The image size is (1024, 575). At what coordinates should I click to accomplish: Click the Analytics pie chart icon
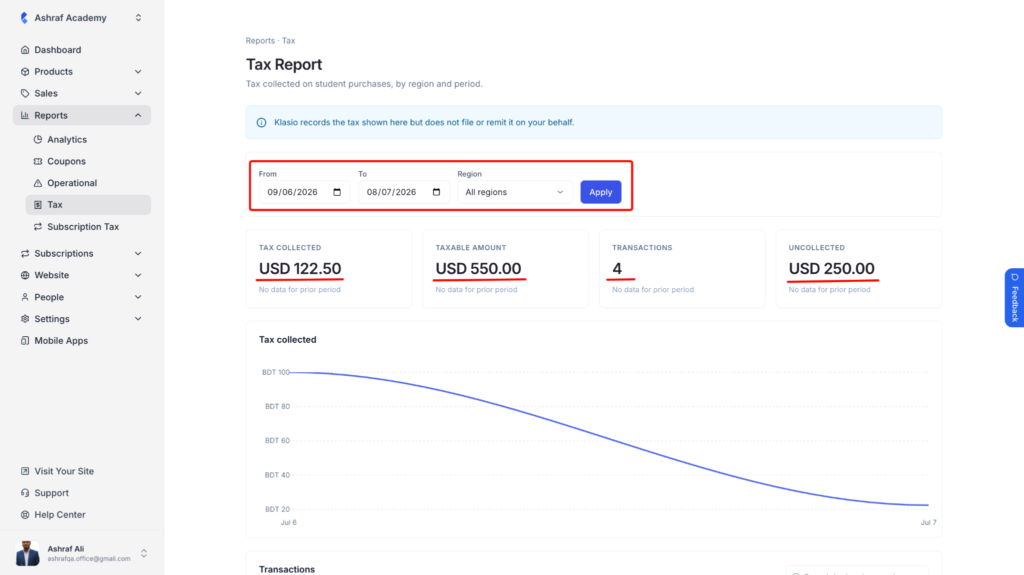pyautogui.click(x=38, y=139)
